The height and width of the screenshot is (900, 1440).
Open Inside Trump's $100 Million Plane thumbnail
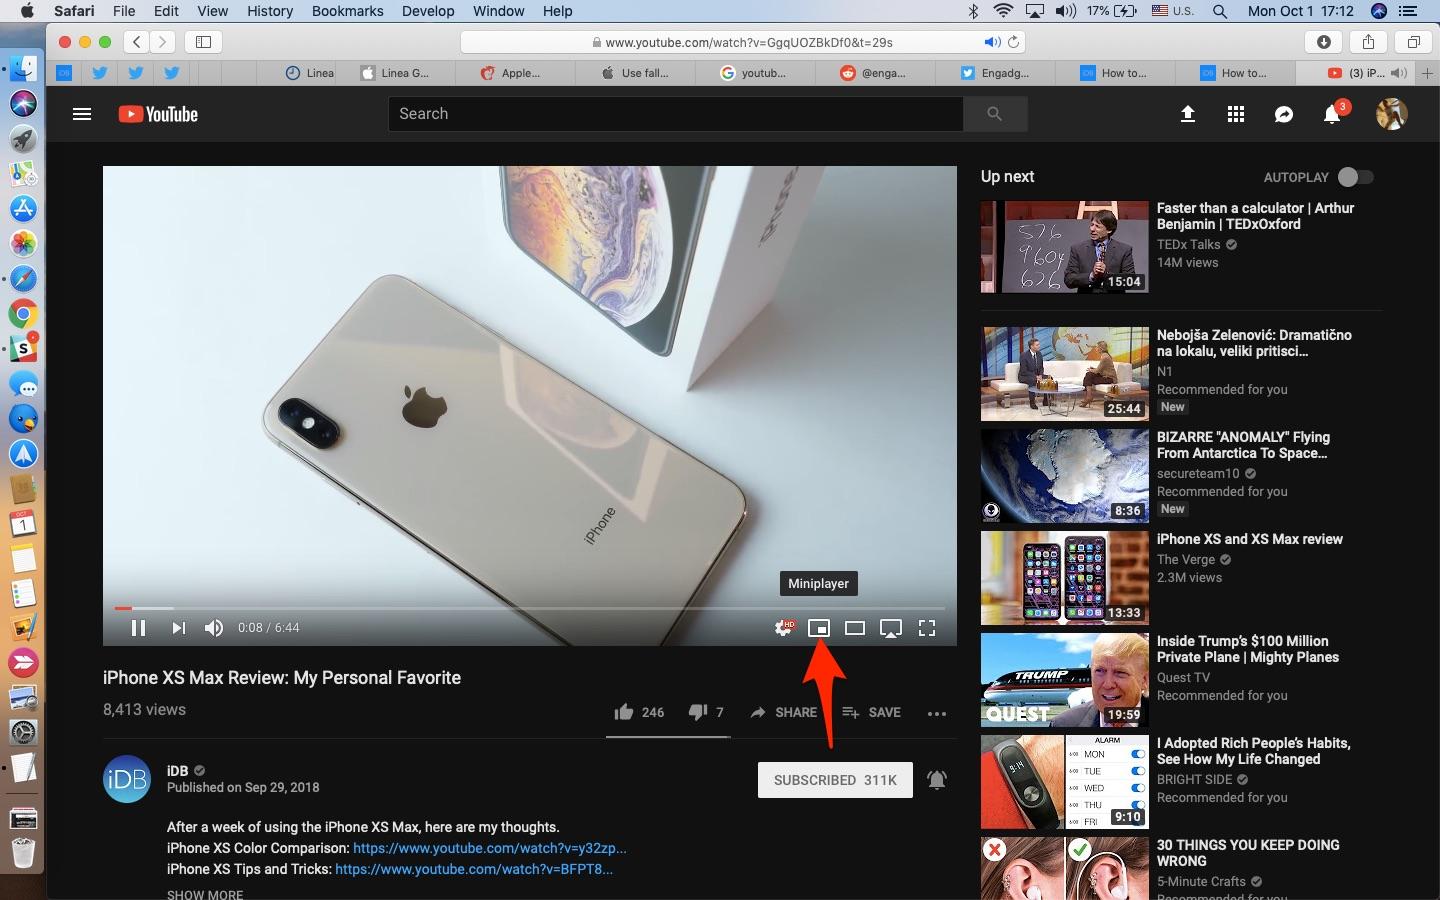(x=1065, y=680)
